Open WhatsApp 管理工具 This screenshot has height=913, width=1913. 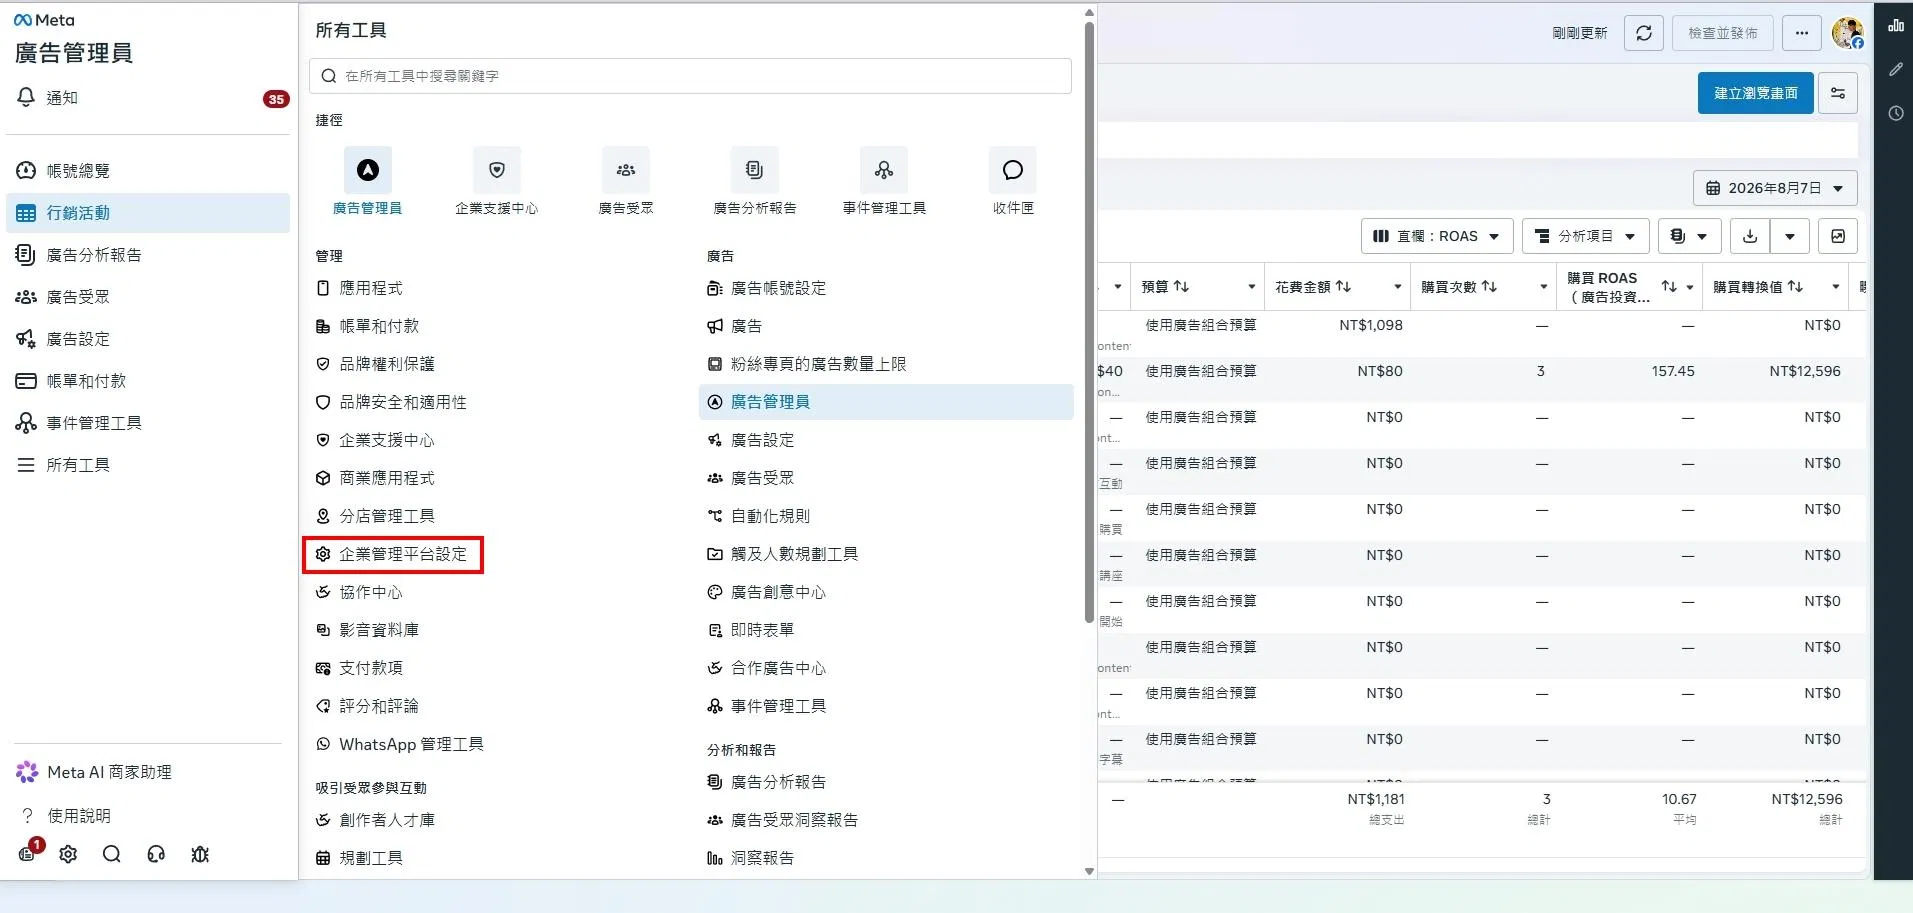399,744
